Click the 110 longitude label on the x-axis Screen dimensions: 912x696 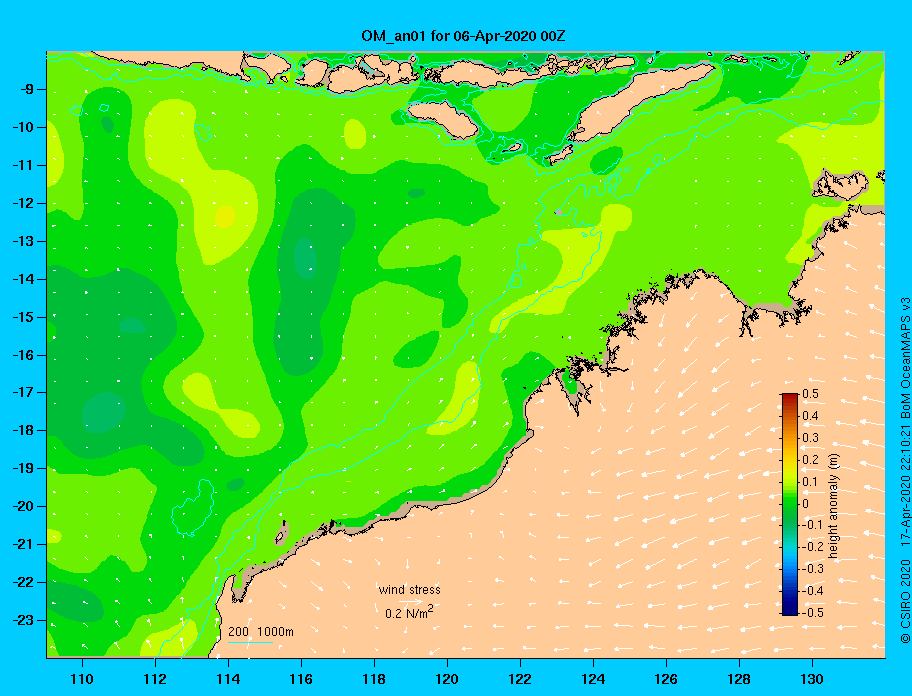click(x=82, y=679)
